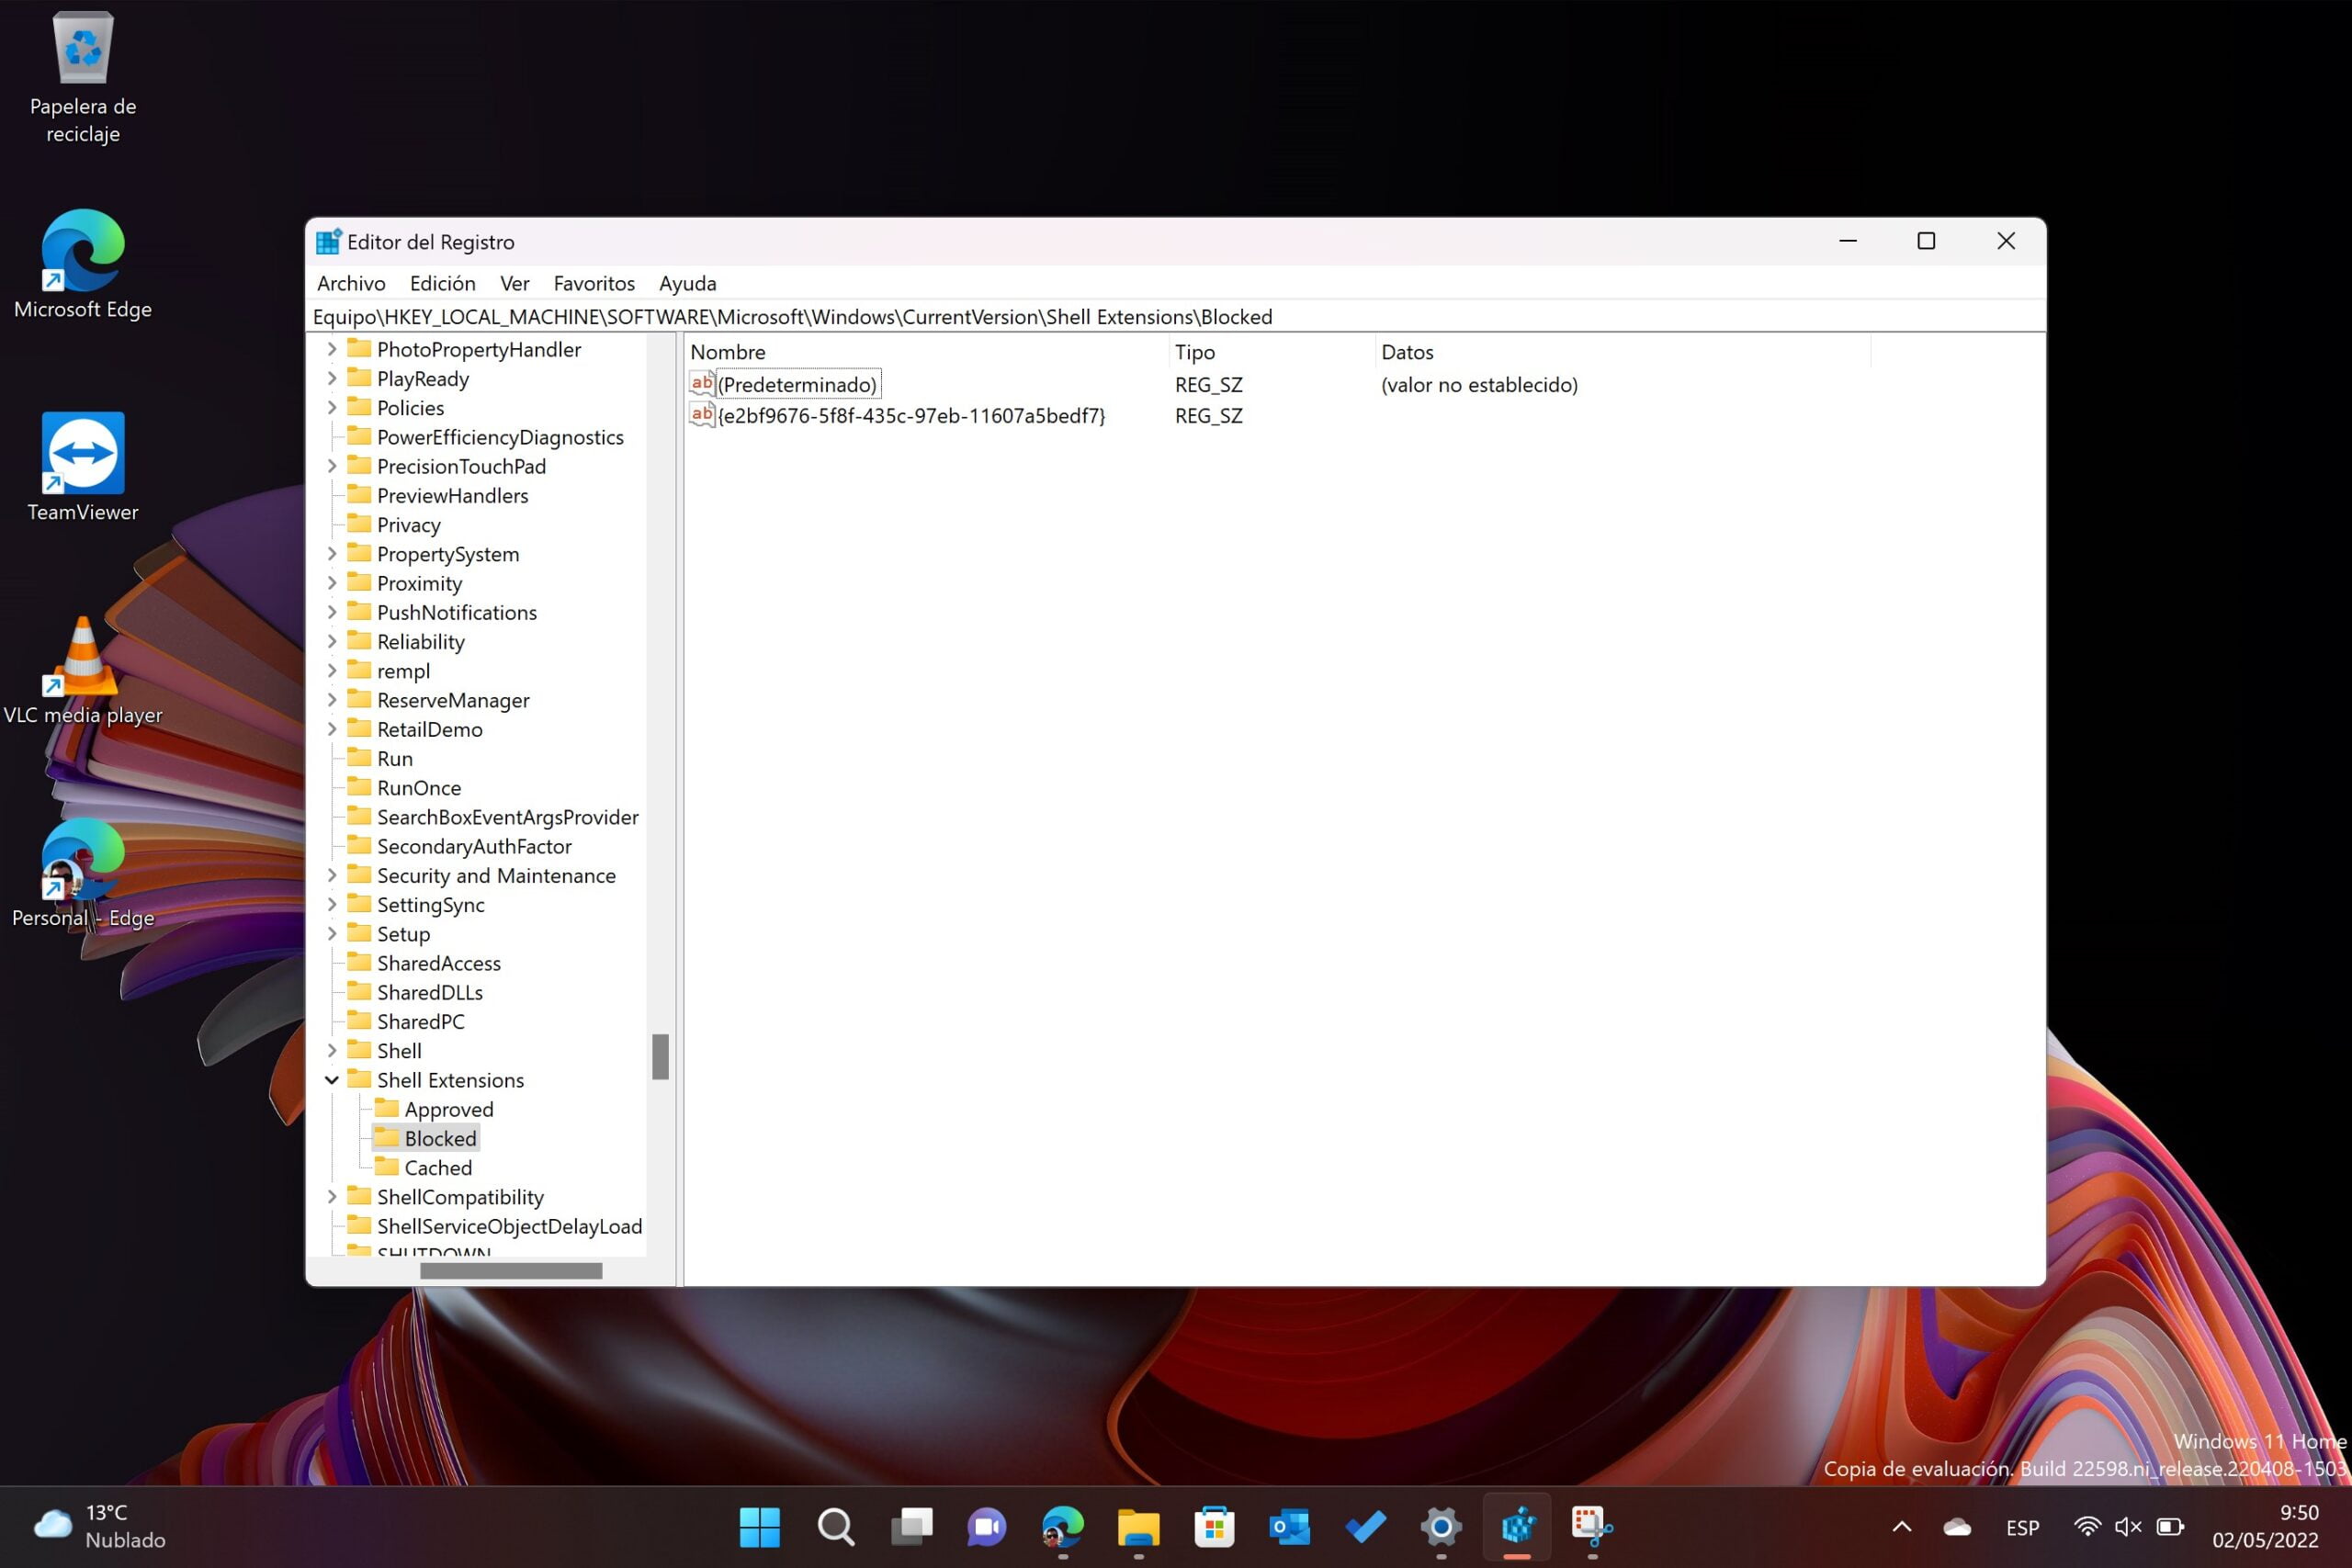
Task: Select the Run key
Action: tap(395, 759)
